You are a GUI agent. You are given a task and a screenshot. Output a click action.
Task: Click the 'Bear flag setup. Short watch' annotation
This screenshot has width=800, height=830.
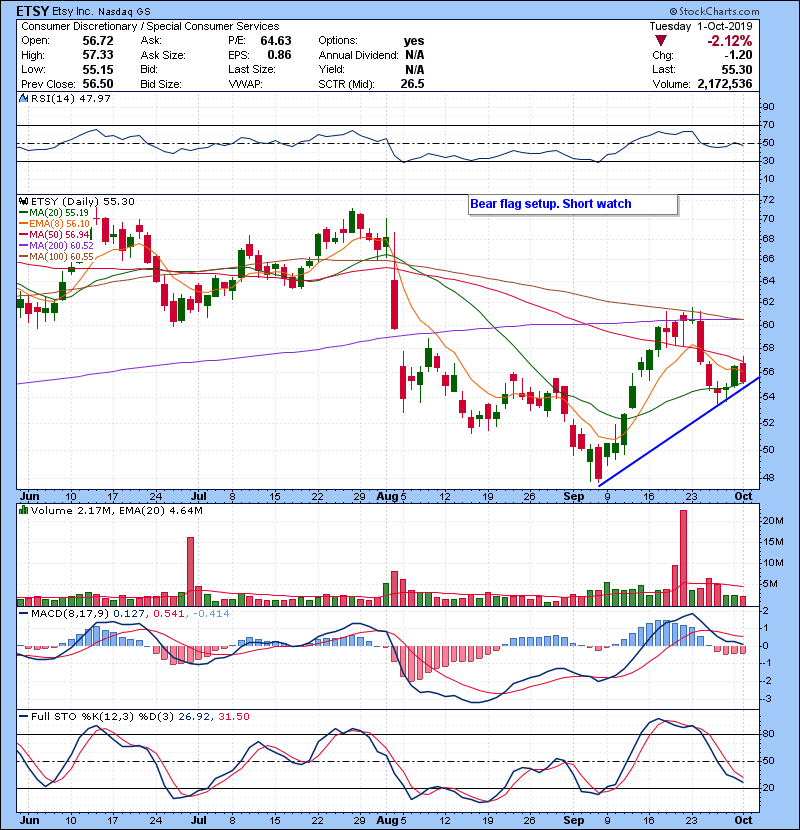point(573,204)
